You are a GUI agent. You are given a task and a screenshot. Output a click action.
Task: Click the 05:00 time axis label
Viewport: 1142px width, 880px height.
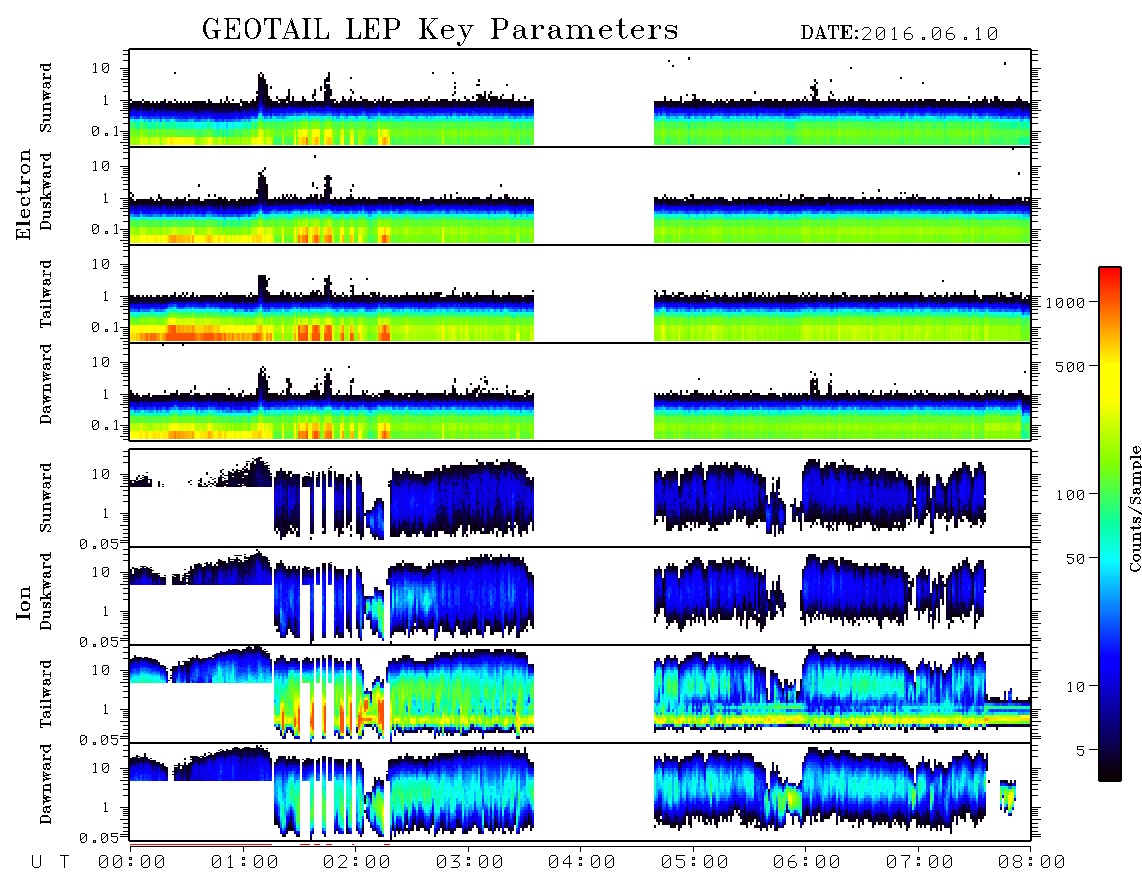point(695,863)
